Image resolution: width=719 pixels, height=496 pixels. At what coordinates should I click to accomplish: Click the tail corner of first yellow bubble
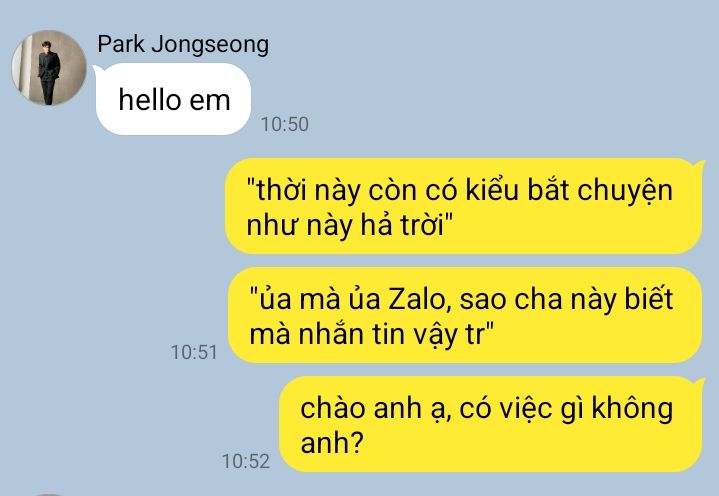point(699,165)
